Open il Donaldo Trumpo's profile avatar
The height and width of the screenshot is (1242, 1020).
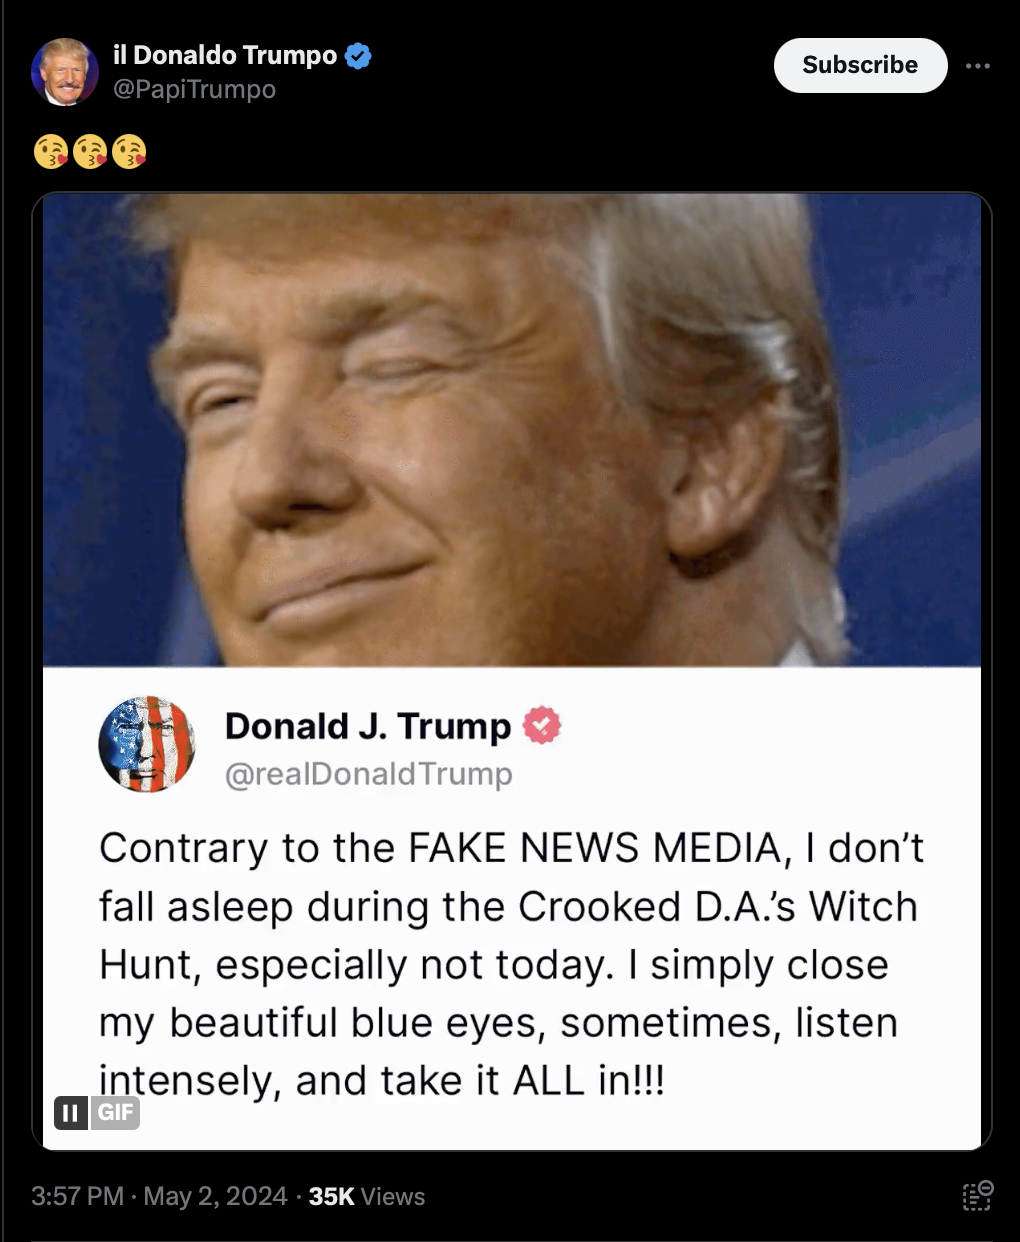[65, 72]
